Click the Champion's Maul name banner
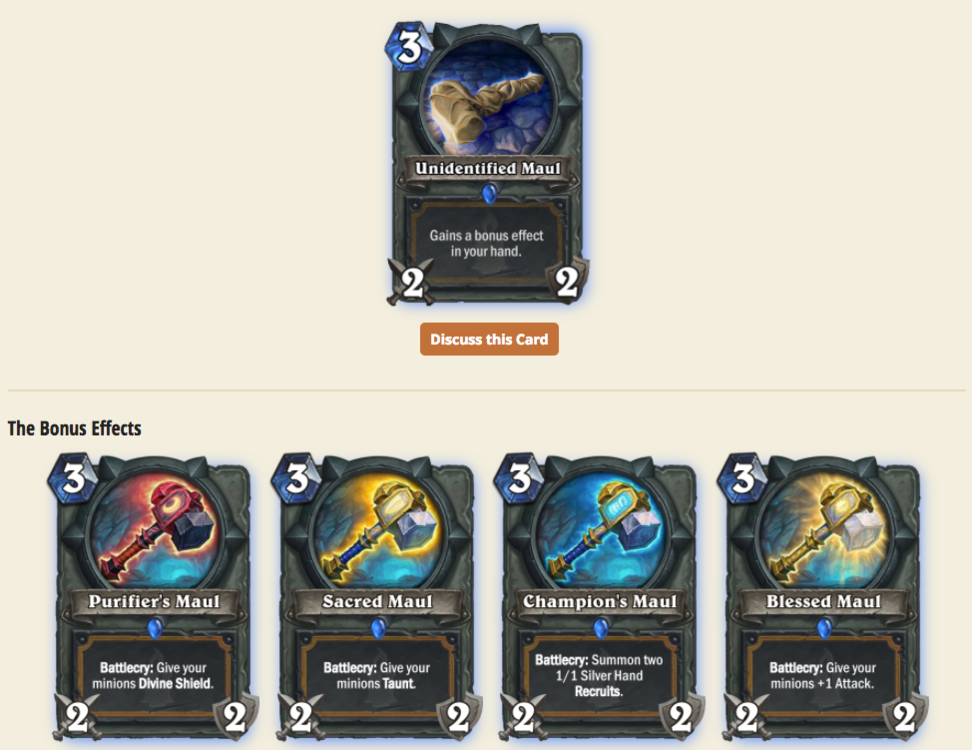This screenshot has height=750, width=972. coord(599,602)
